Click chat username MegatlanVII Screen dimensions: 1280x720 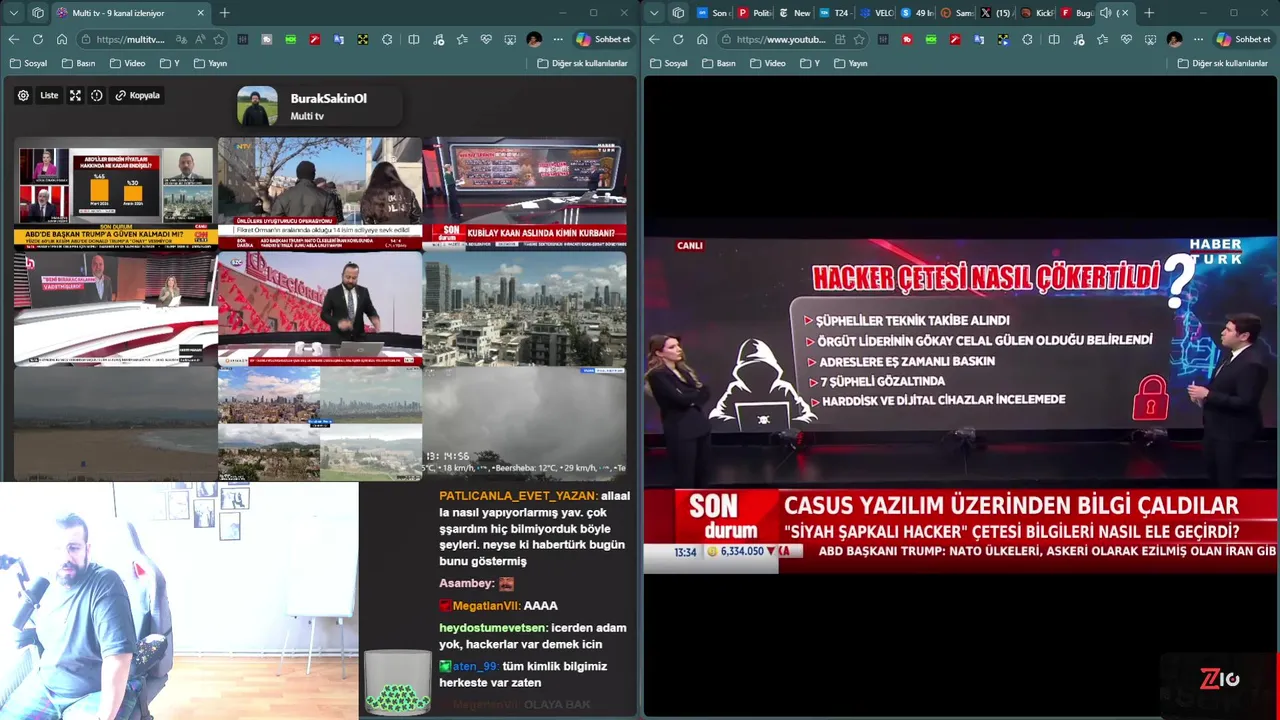485,606
